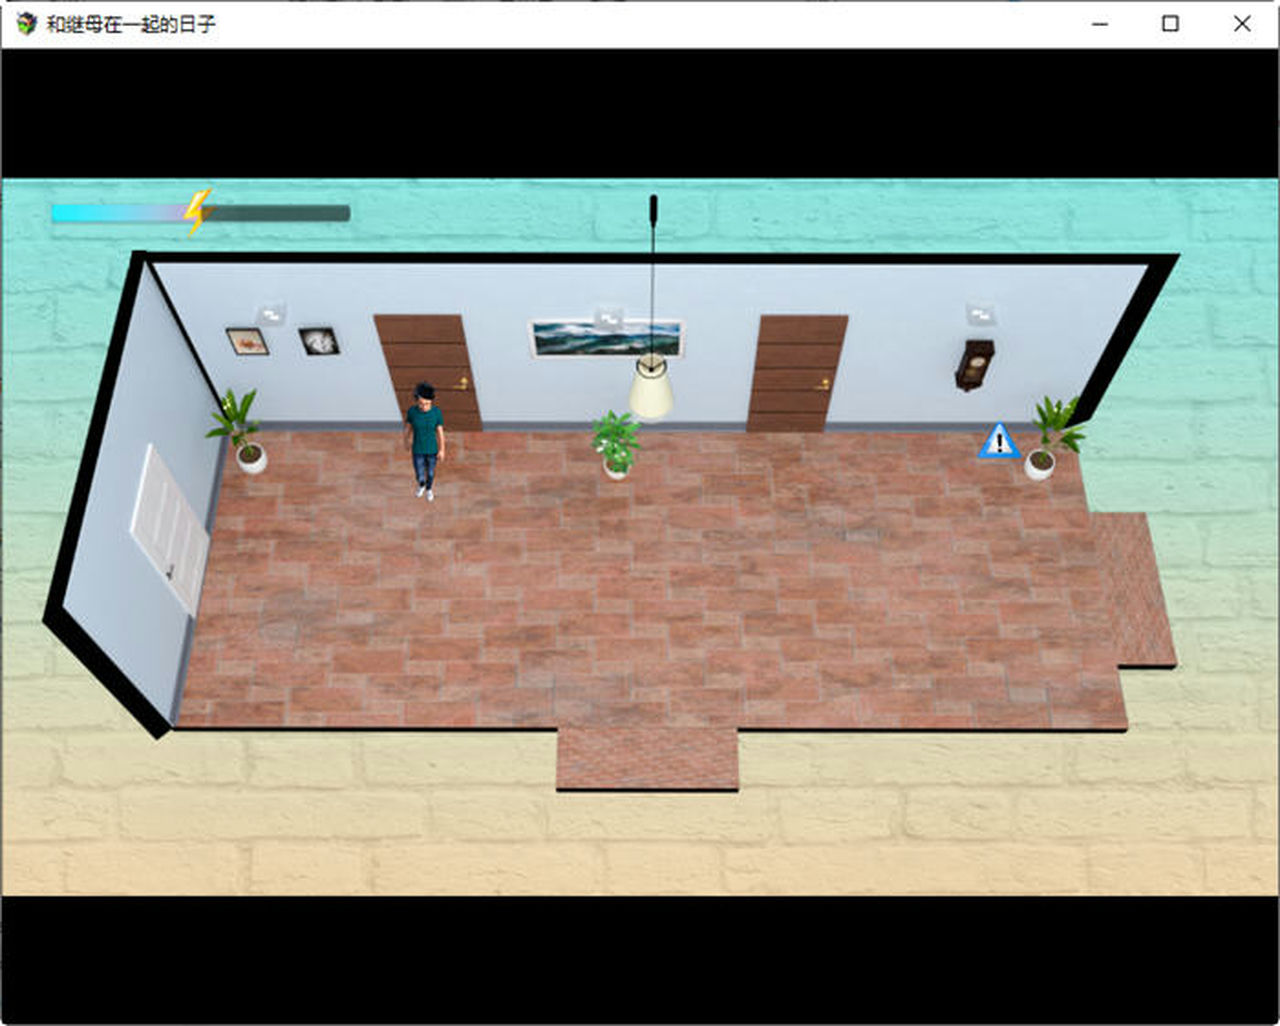Open the right brown wooden door
Screen dimensions: 1280x1026
click(x=797, y=373)
